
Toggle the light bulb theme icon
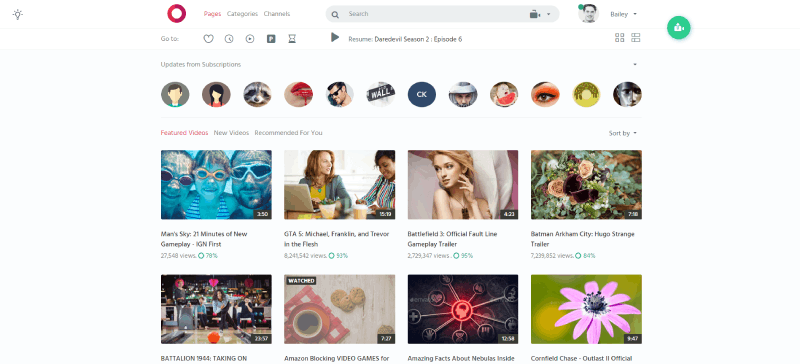point(18,14)
